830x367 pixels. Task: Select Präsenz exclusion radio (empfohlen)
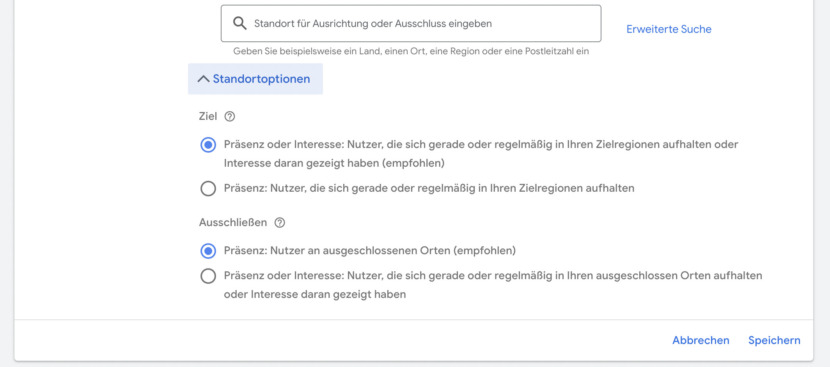point(208,250)
